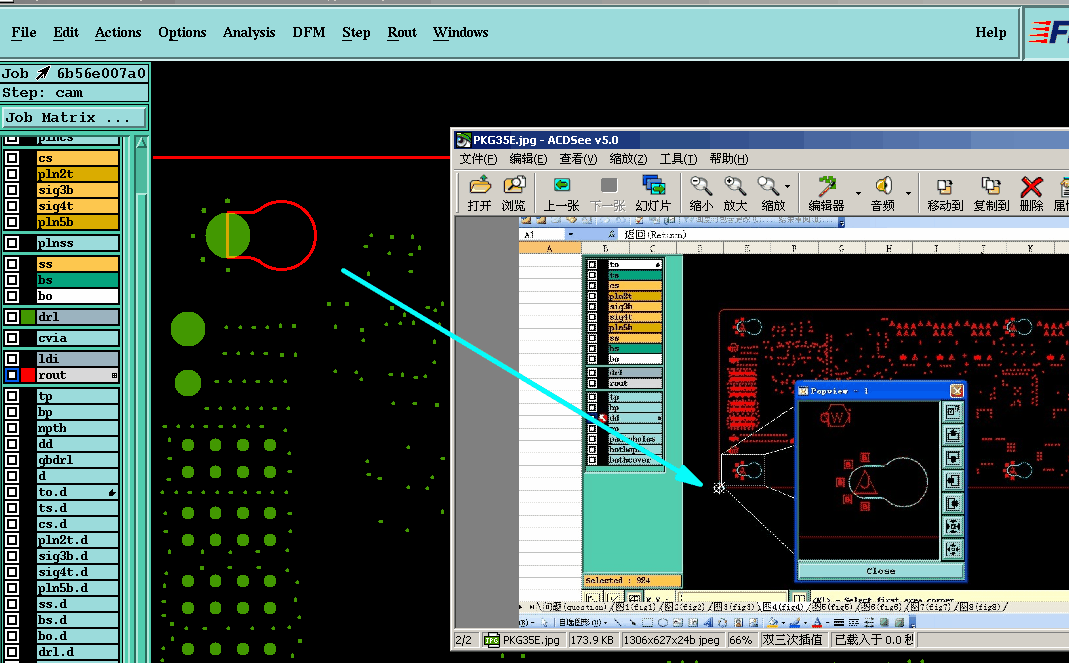Click the expand box on the rout layer row
Image resolution: width=1069 pixels, height=663 pixels.
(114, 375)
